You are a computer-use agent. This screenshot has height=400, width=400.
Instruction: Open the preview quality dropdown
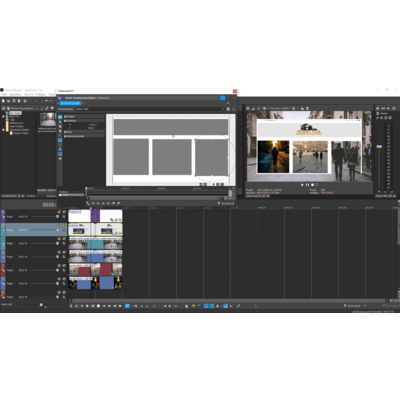coord(280,108)
